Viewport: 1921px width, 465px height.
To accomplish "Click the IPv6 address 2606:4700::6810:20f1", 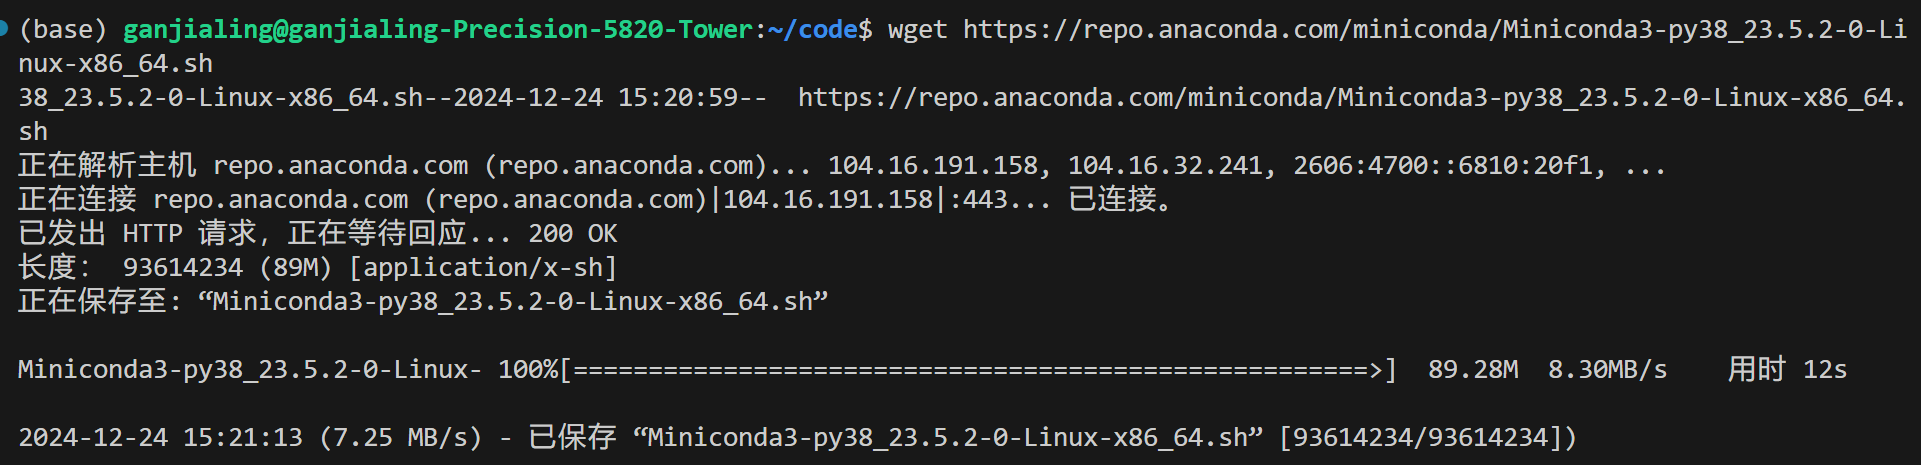I will point(1443,166).
